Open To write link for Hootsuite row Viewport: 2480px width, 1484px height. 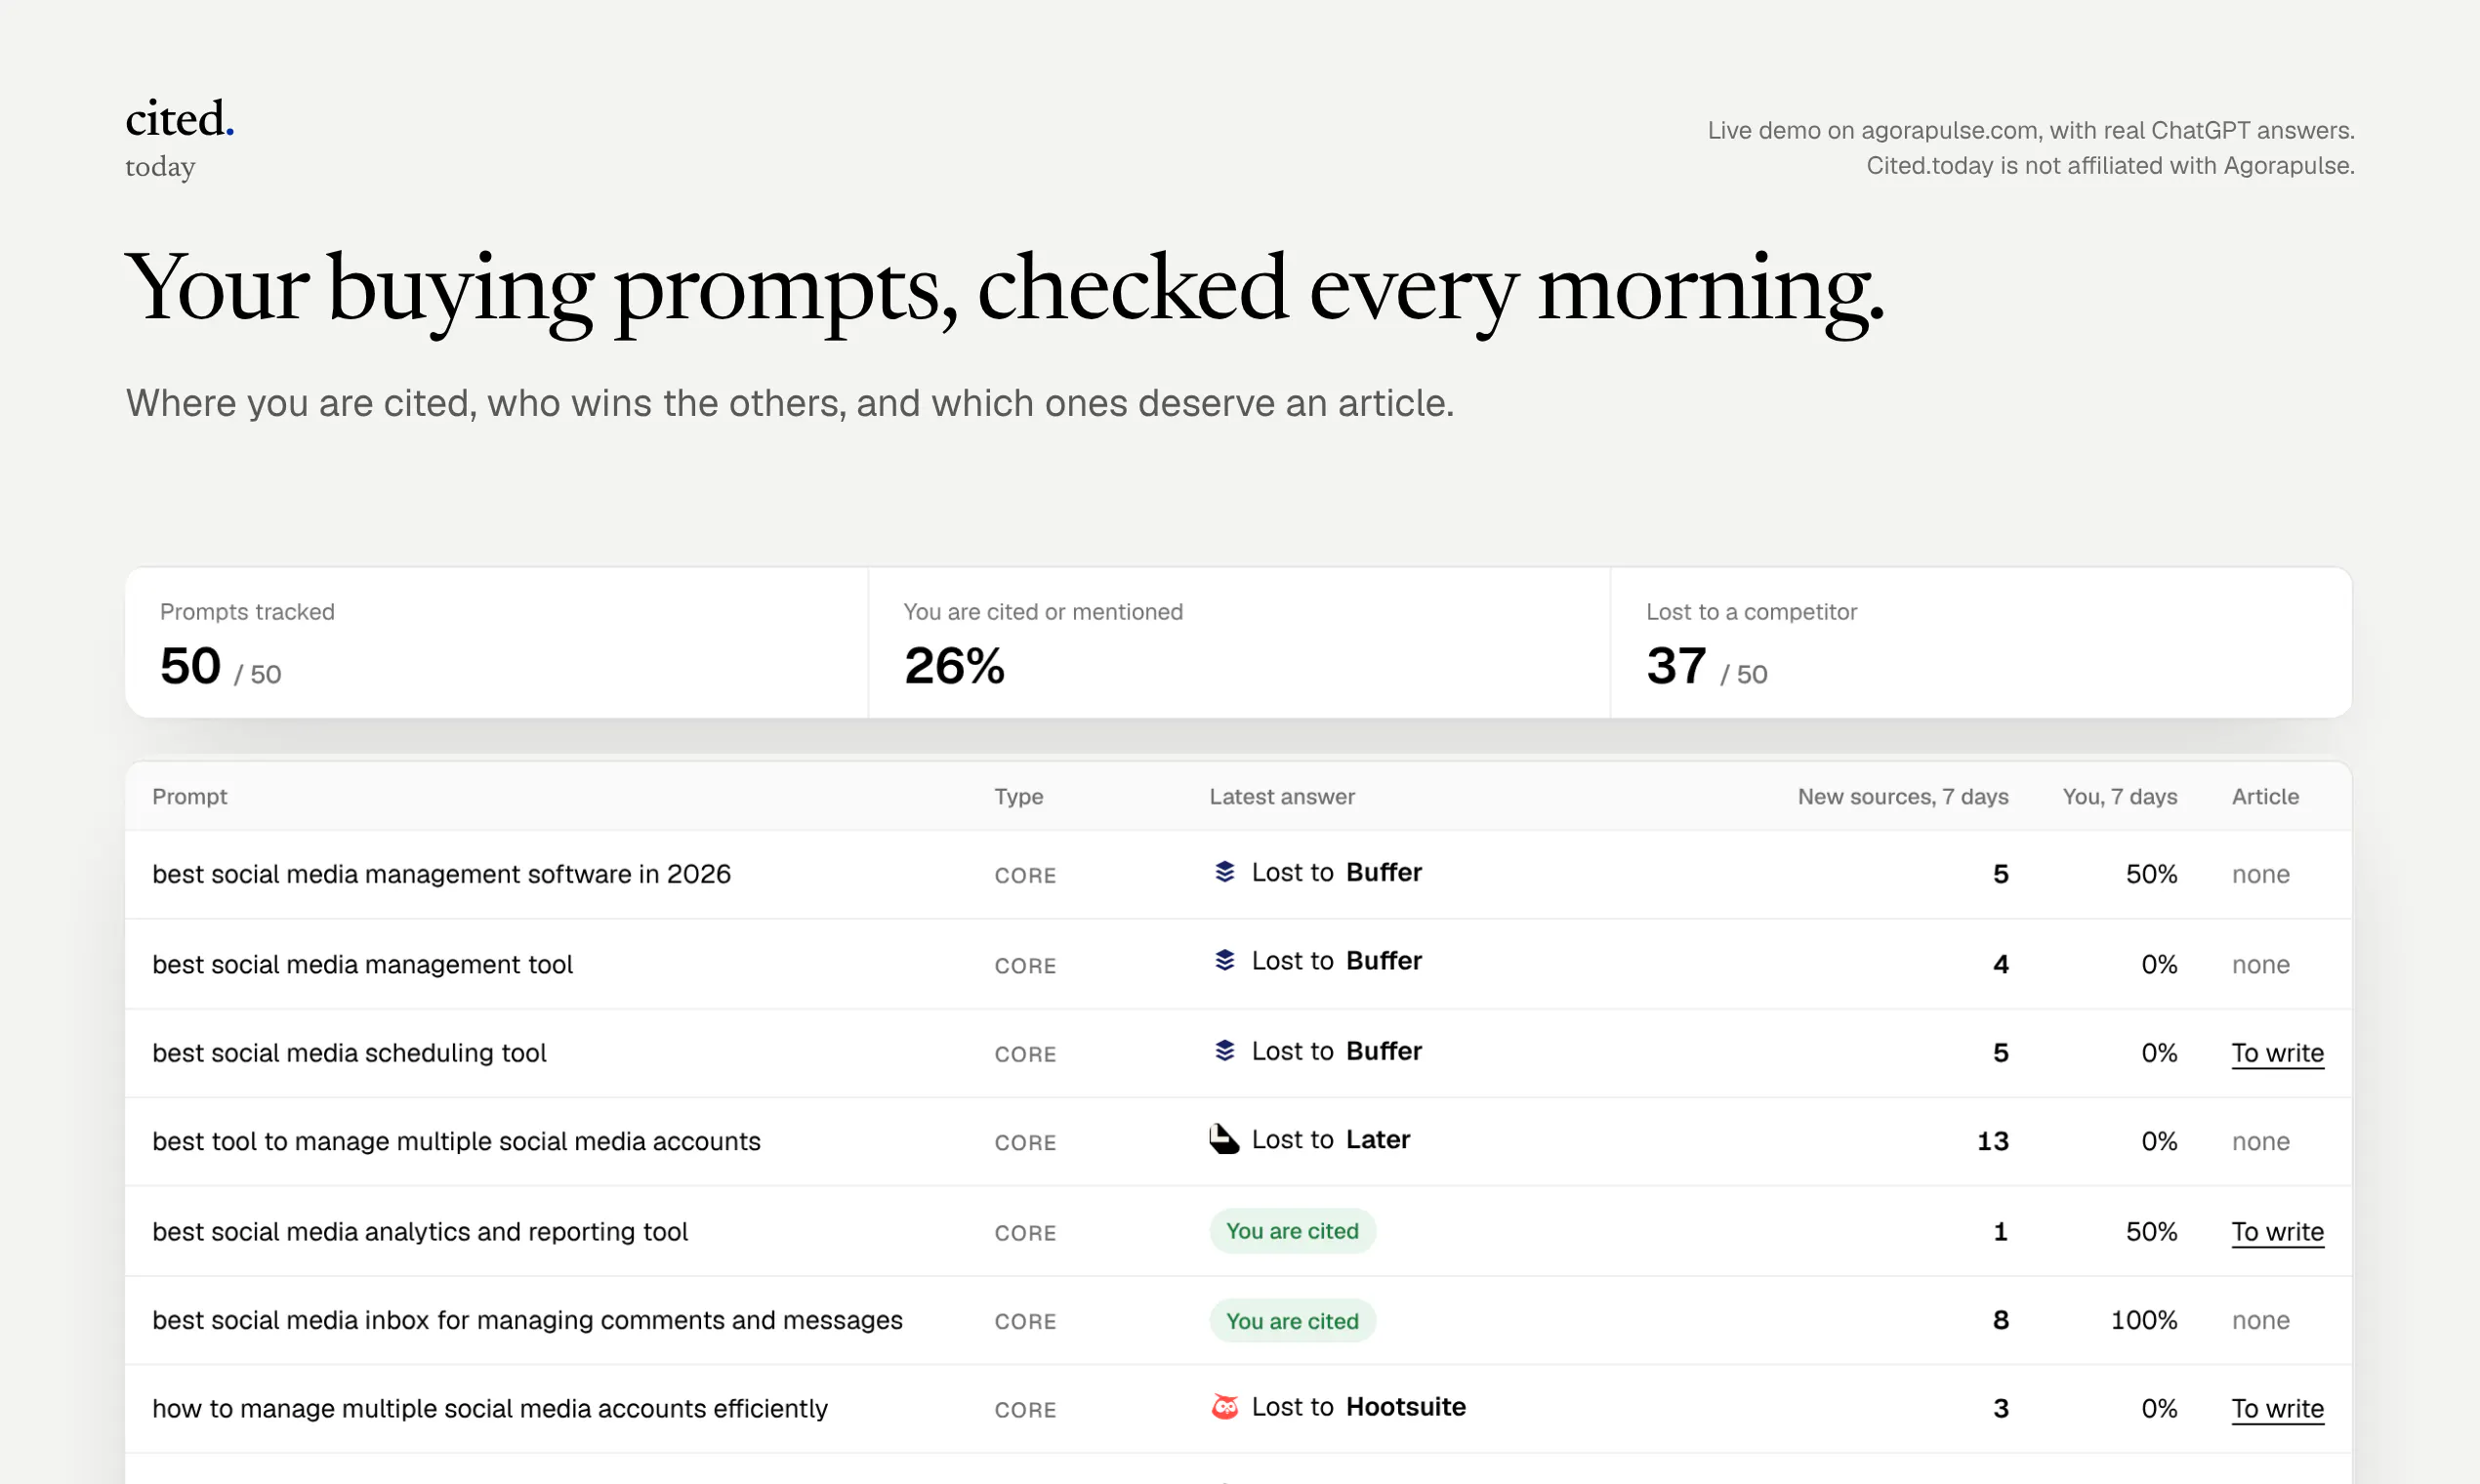point(2277,1409)
